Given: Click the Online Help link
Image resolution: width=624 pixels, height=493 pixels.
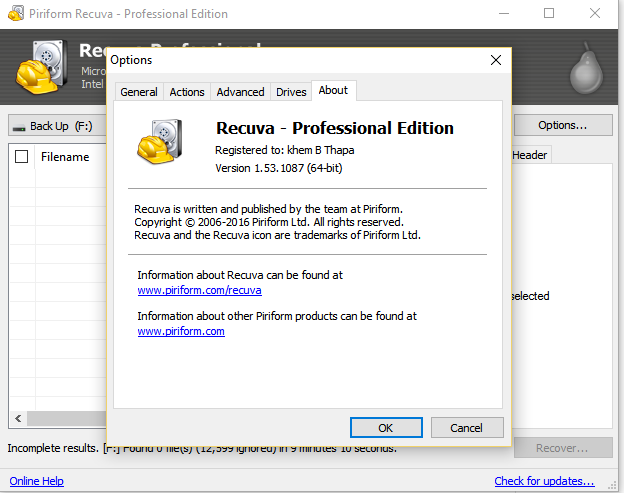Looking at the screenshot, I should [37, 481].
